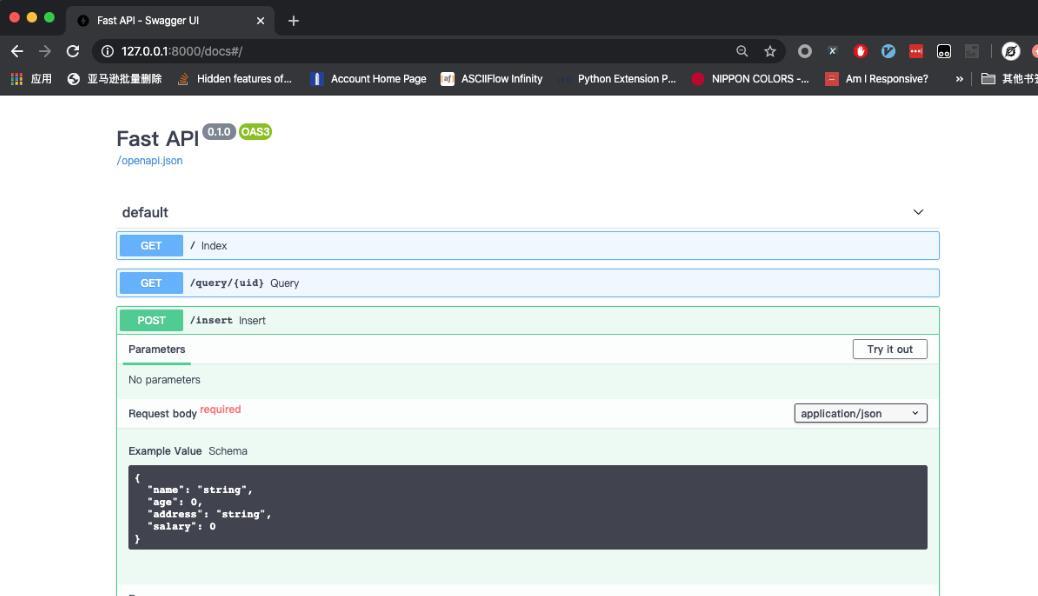
Task: Open the red hand blocker extension
Action: 860,51
